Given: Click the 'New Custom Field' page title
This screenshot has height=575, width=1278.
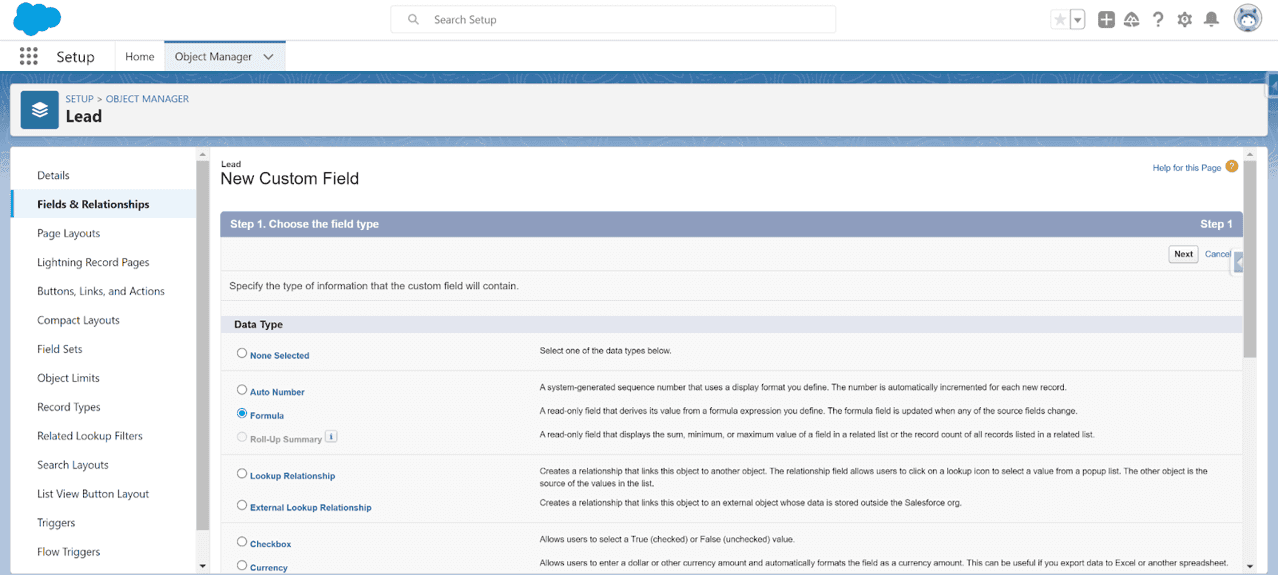Looking at the screenshot, I should [290, 179].
